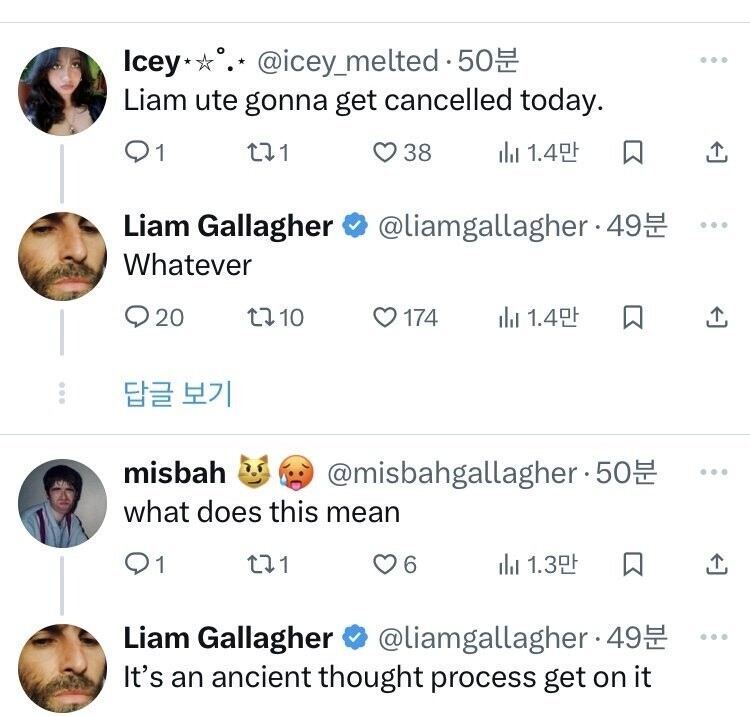Reply to Icey's cancelled tweet

[x=136, y=153]
